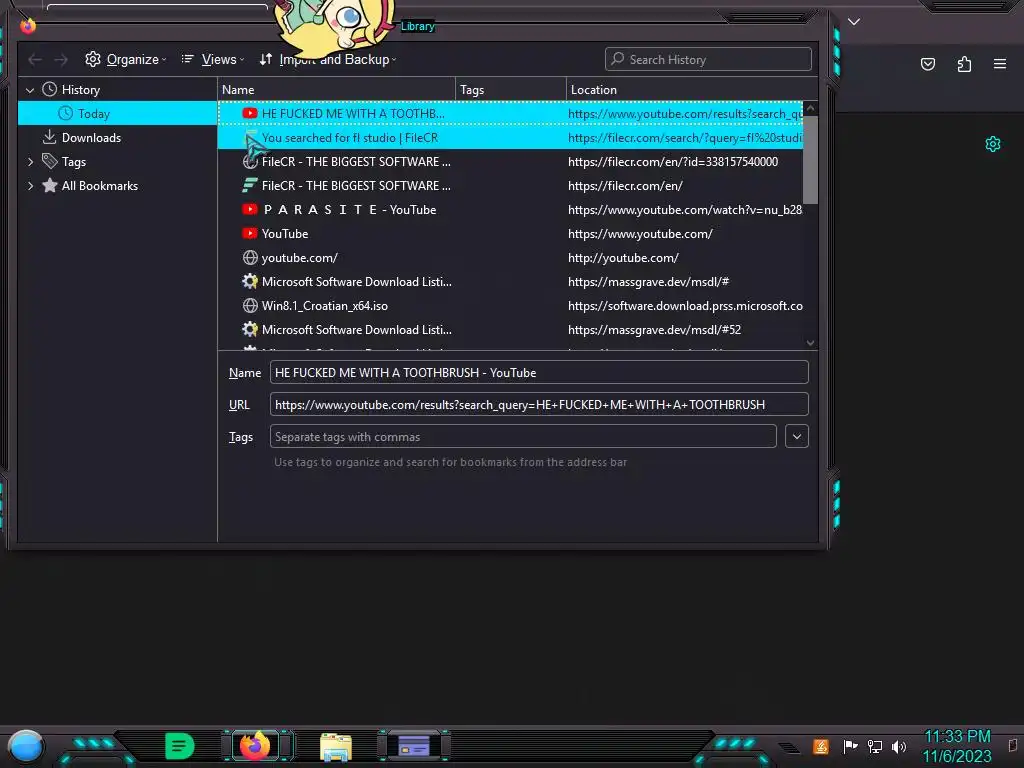1024x768 pixels.
Task: Expand the tags selector dropdown arrow
Action: pos(797,436)
